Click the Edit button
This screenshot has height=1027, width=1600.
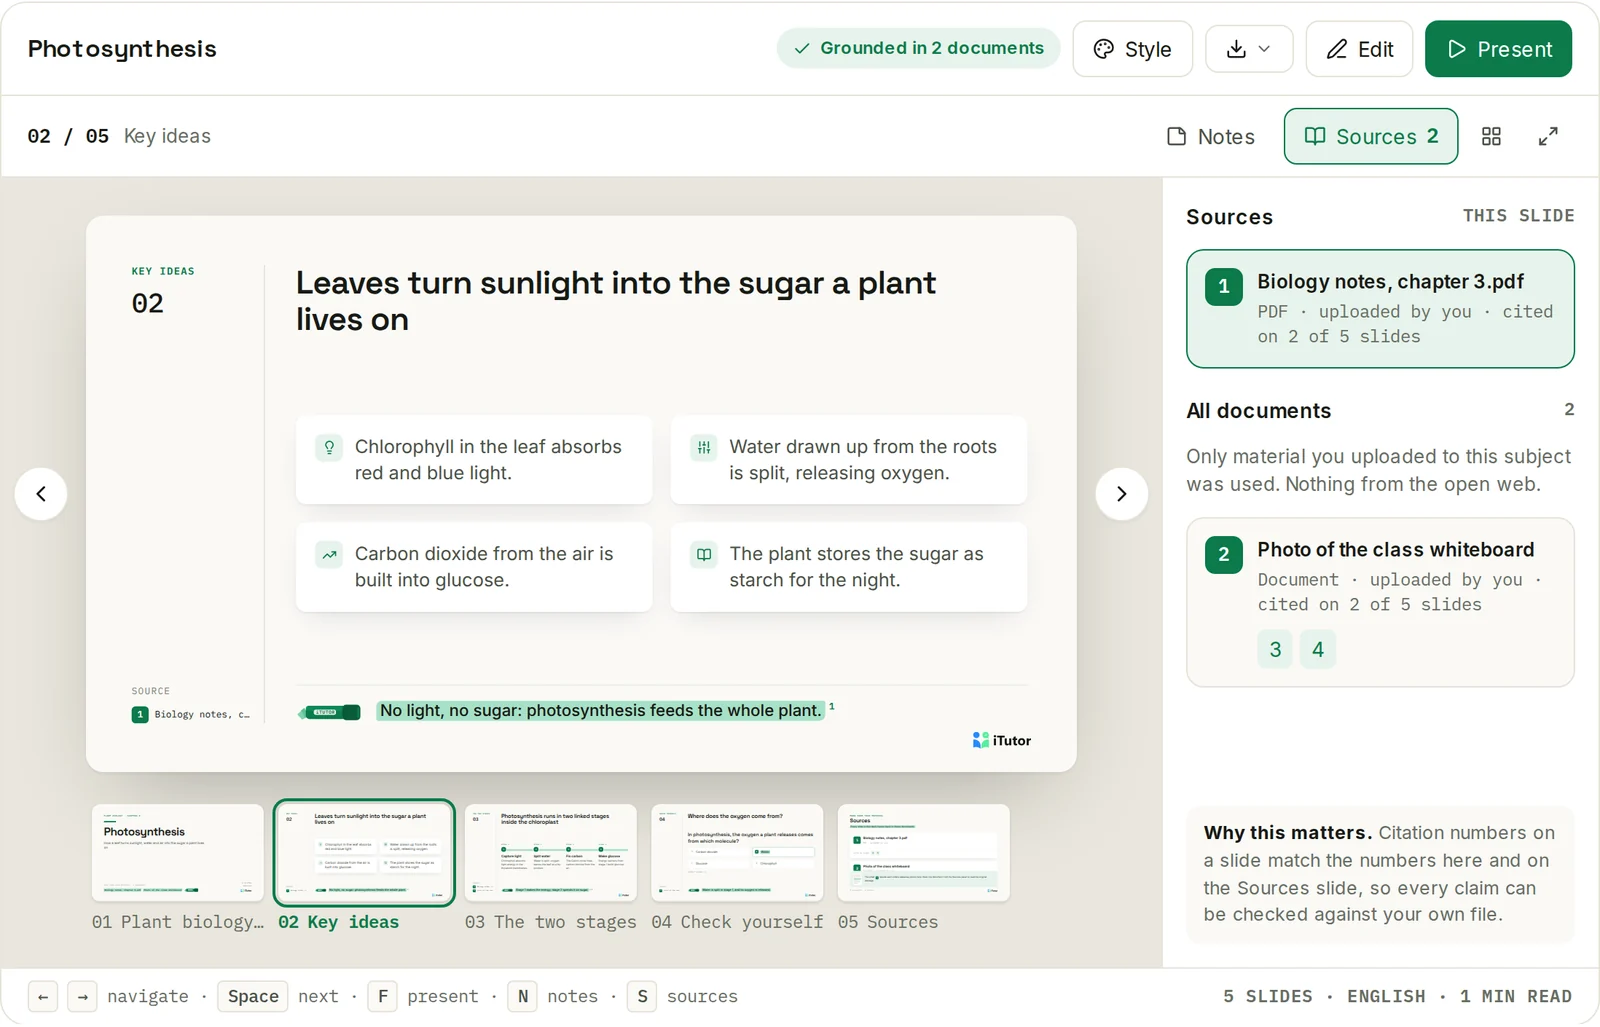tap(1359, 49)
